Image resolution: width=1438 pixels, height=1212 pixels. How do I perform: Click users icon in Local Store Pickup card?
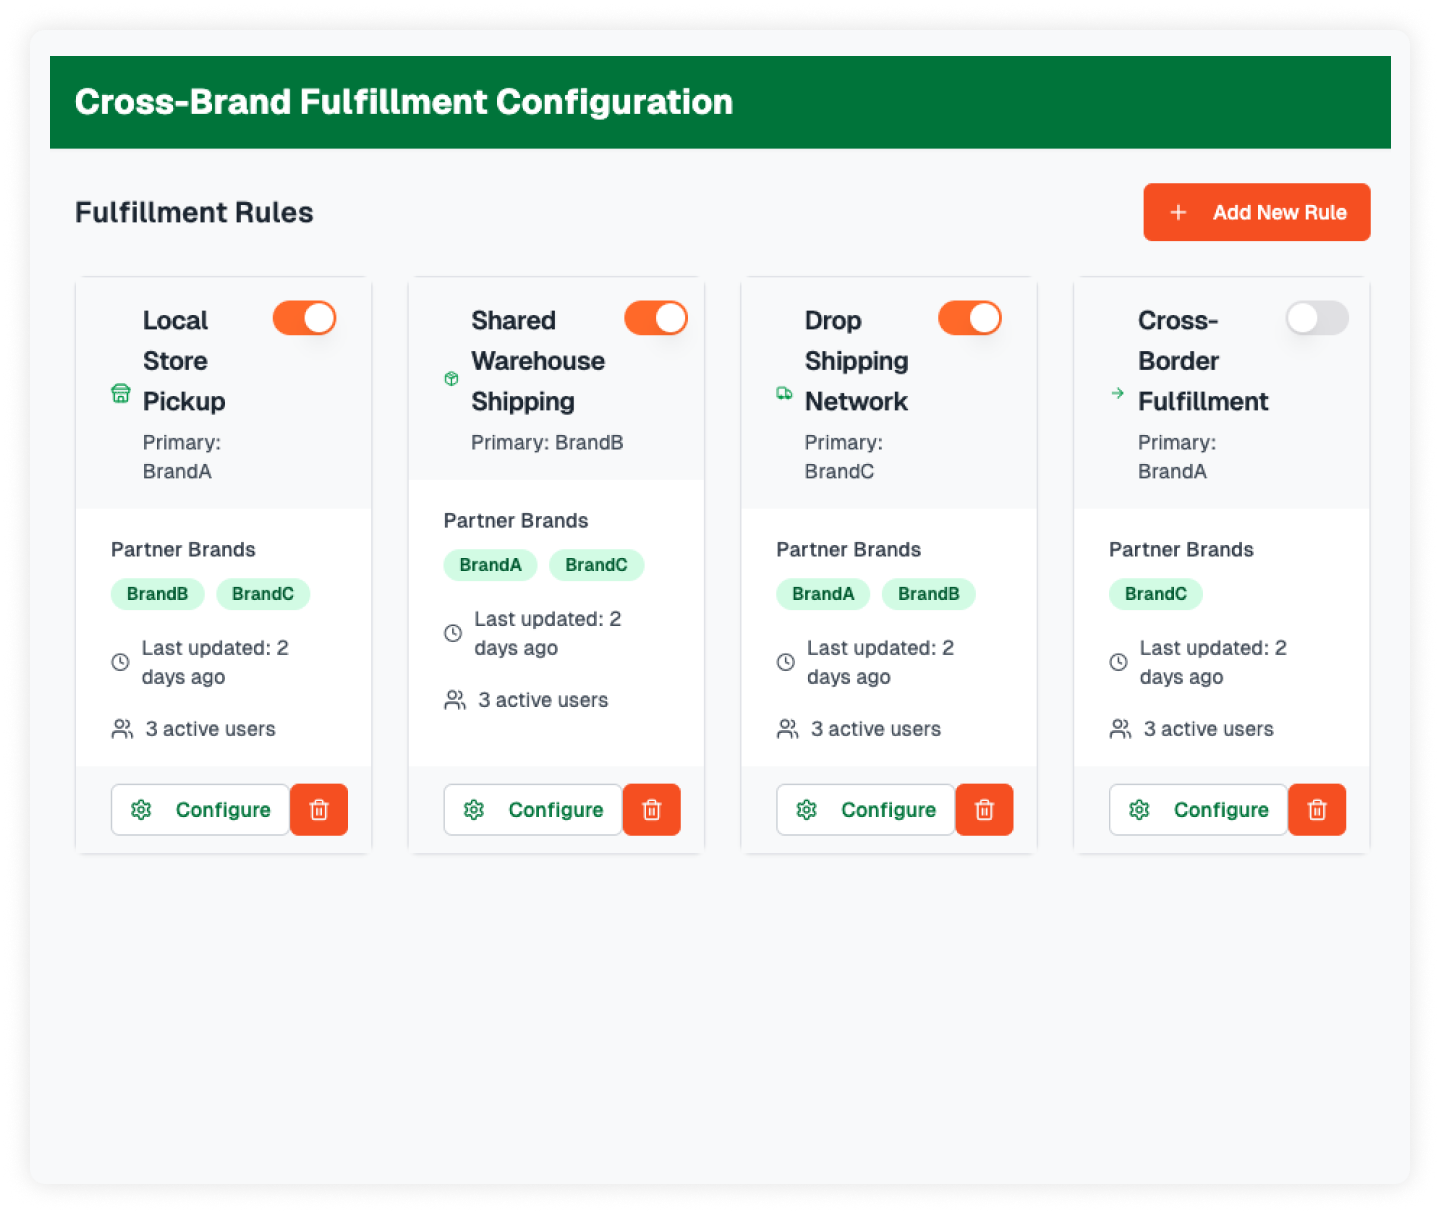122,729
